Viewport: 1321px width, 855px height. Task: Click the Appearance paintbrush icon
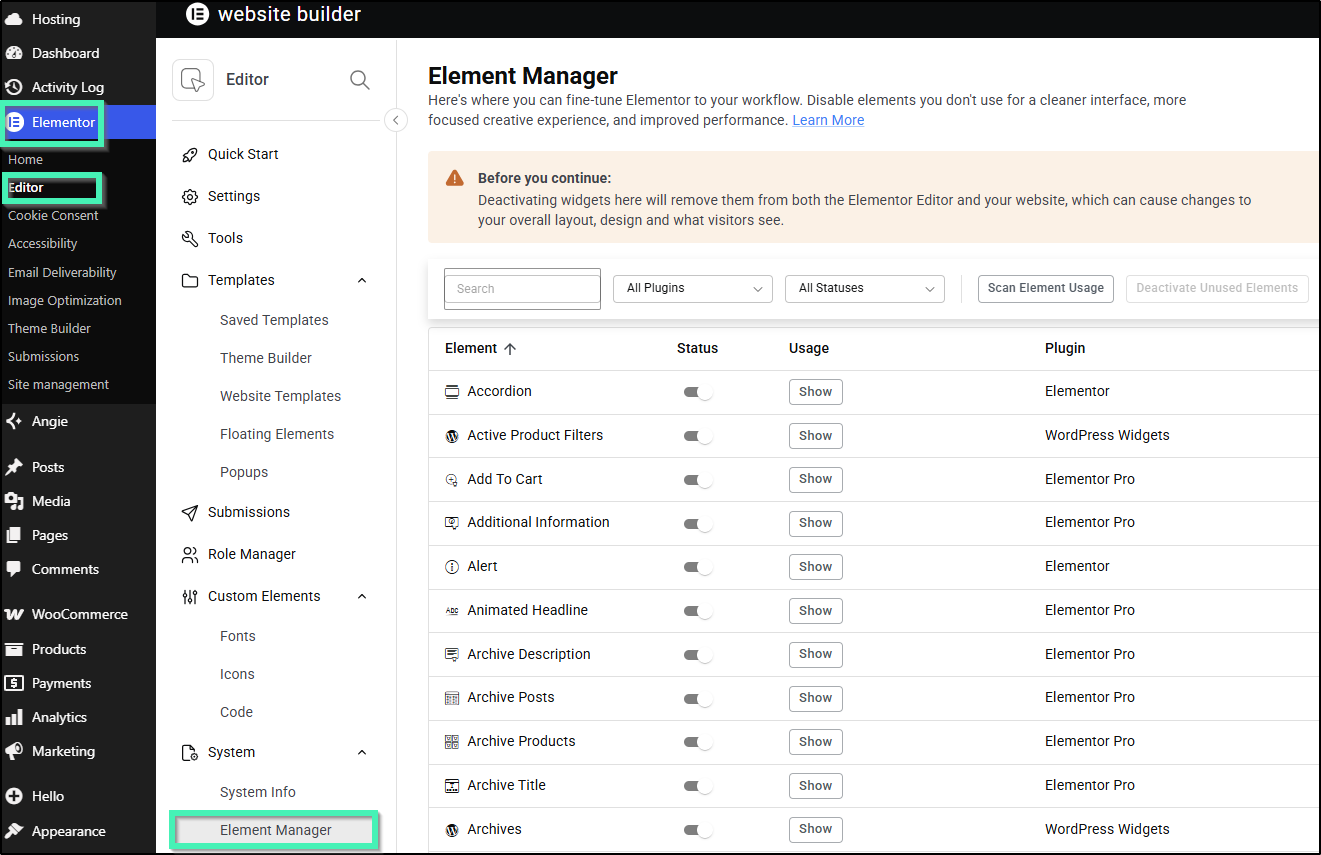point(14,831)
